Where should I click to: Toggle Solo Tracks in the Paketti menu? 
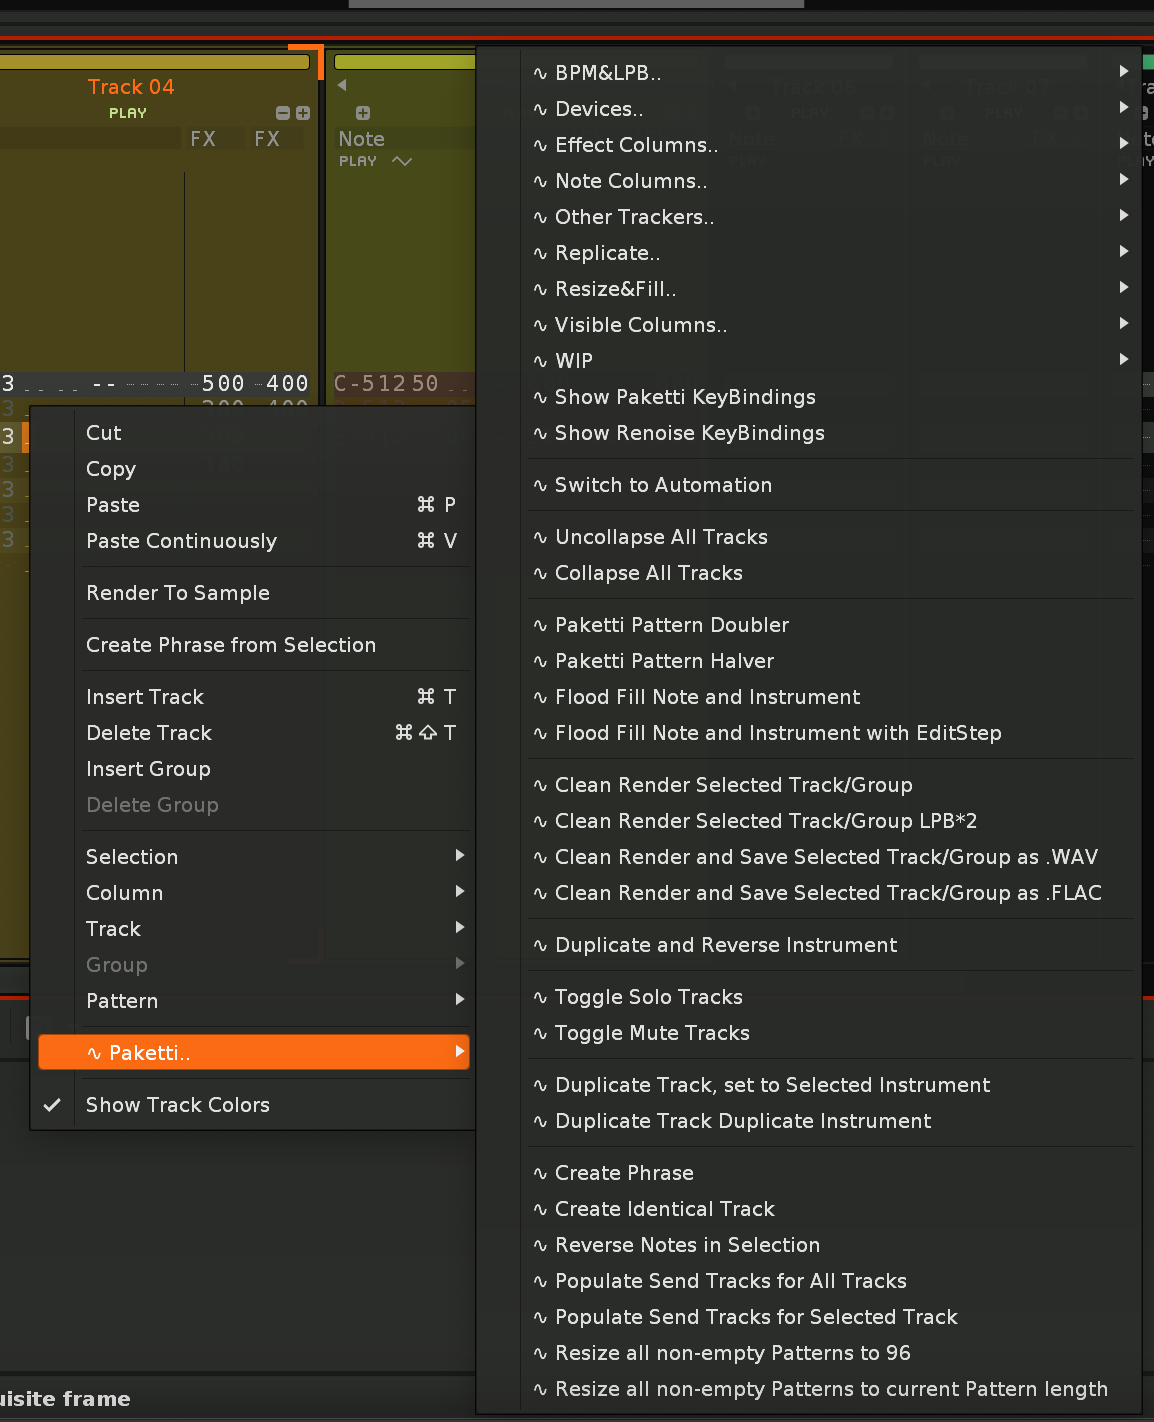click(648, 997)
